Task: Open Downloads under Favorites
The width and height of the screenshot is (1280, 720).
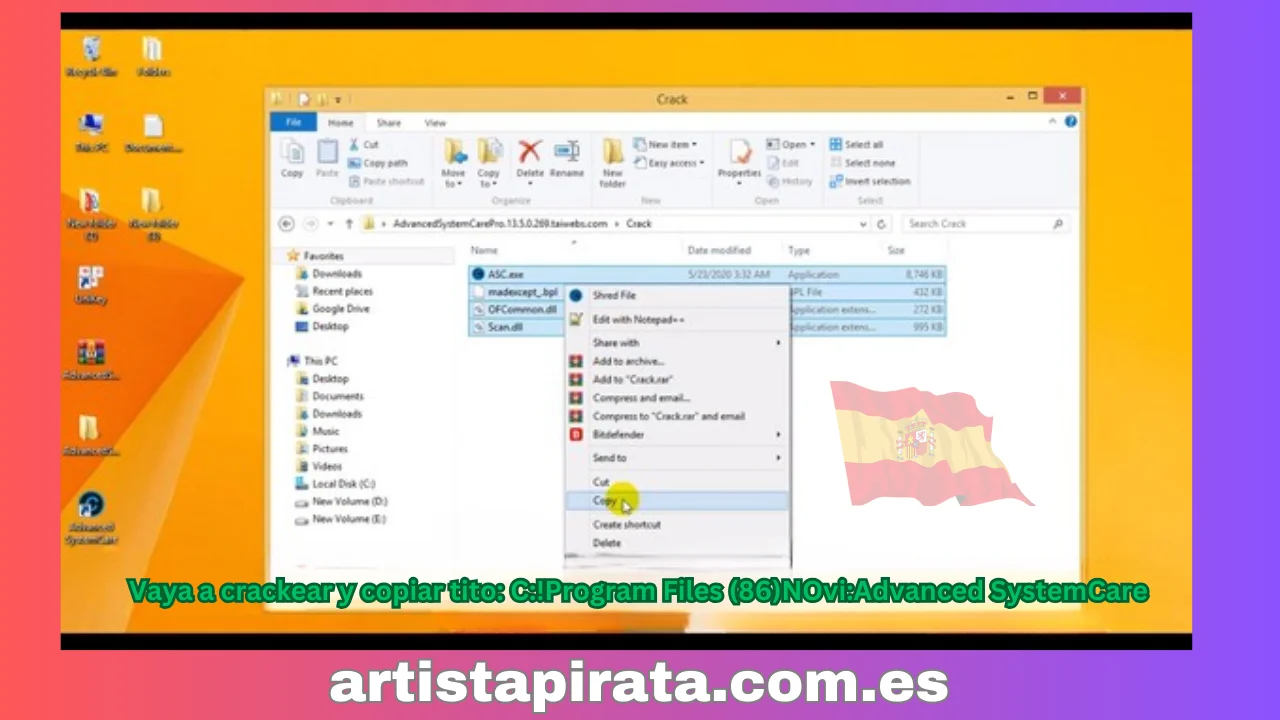Action: click(x=330, y=274)
